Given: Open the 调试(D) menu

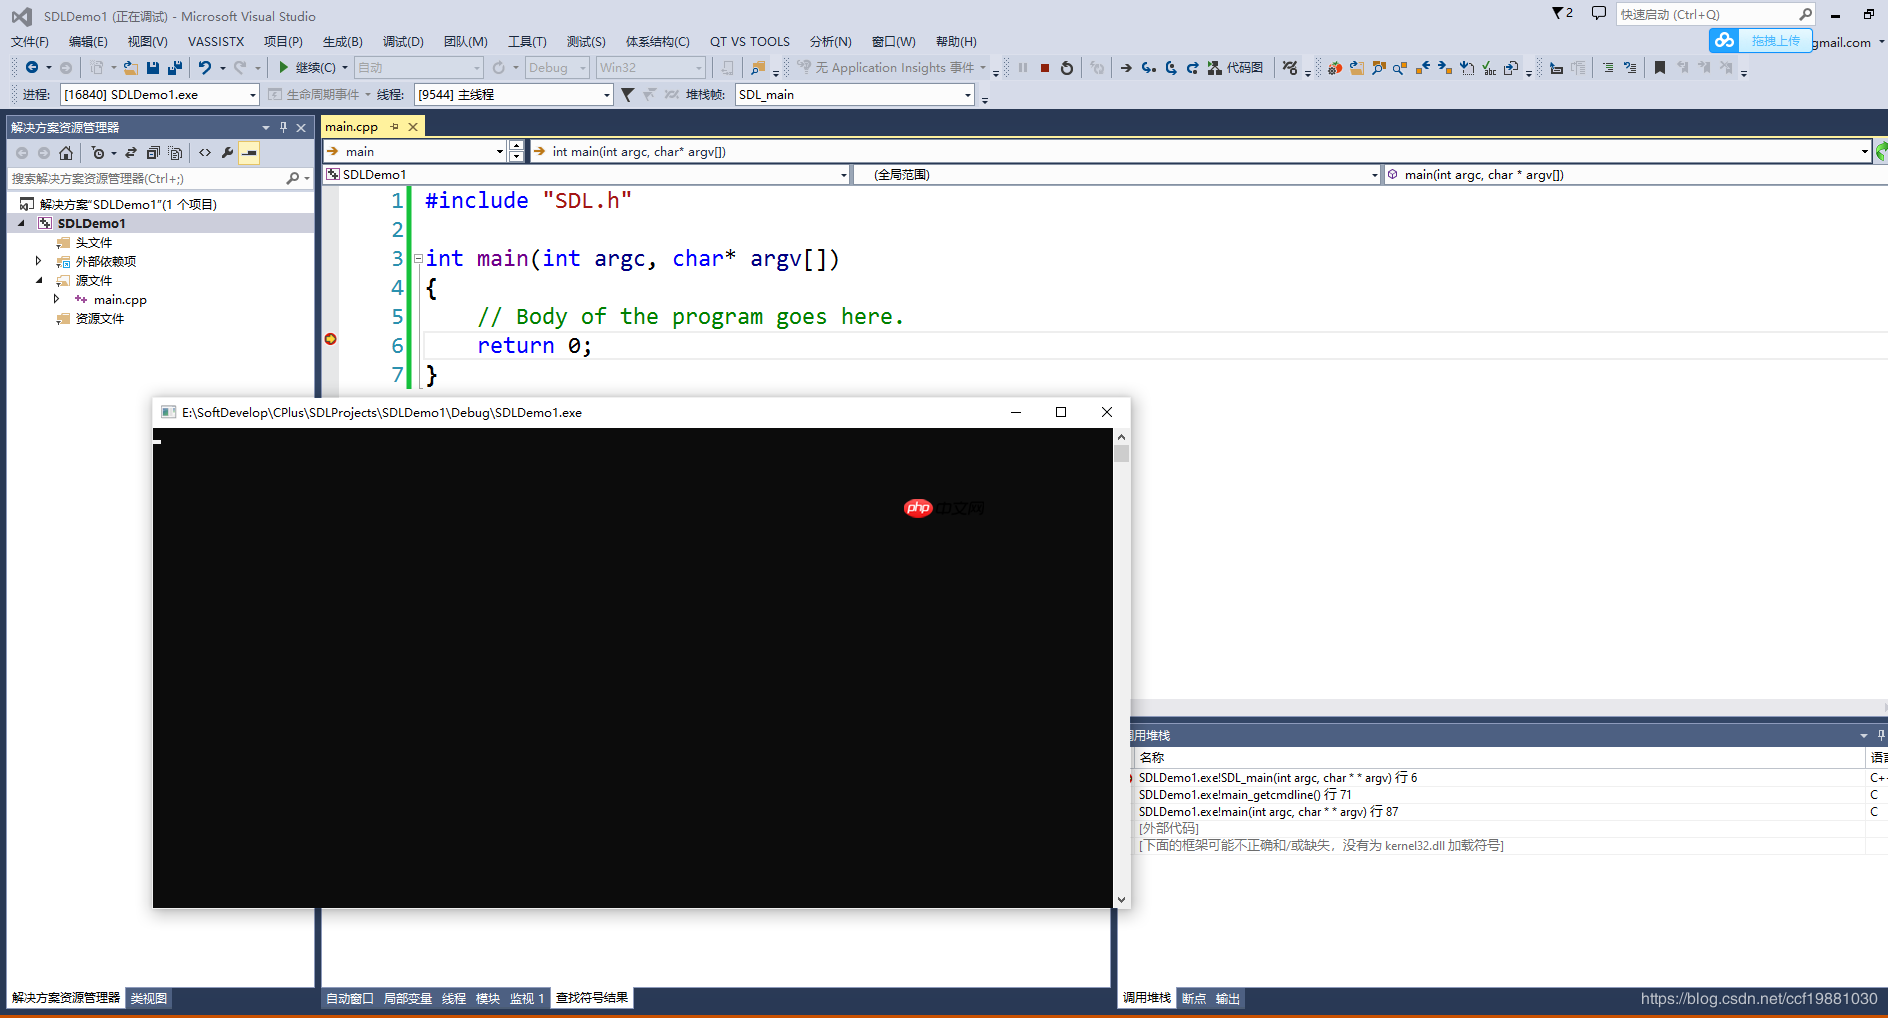Looking at the screenshot, I should (x=403, y=41).
